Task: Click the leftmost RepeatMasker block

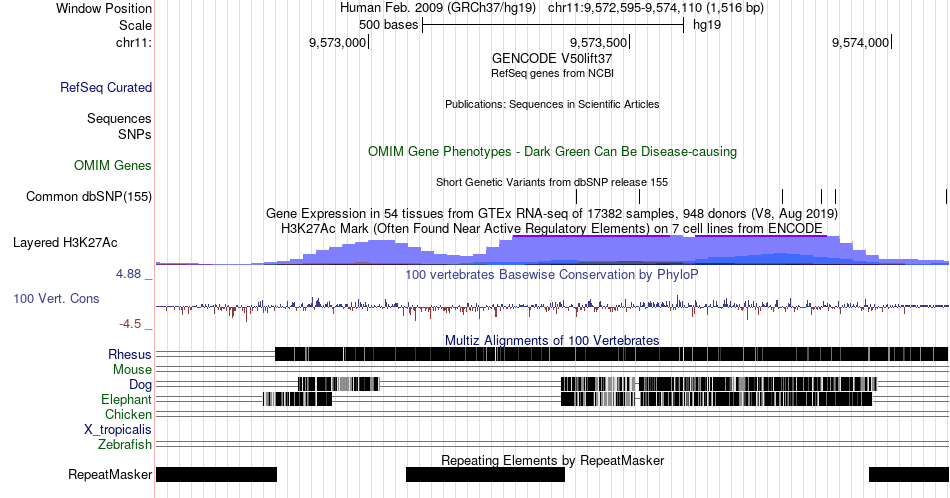Action: pyautogui.click(x=216, y=474)
